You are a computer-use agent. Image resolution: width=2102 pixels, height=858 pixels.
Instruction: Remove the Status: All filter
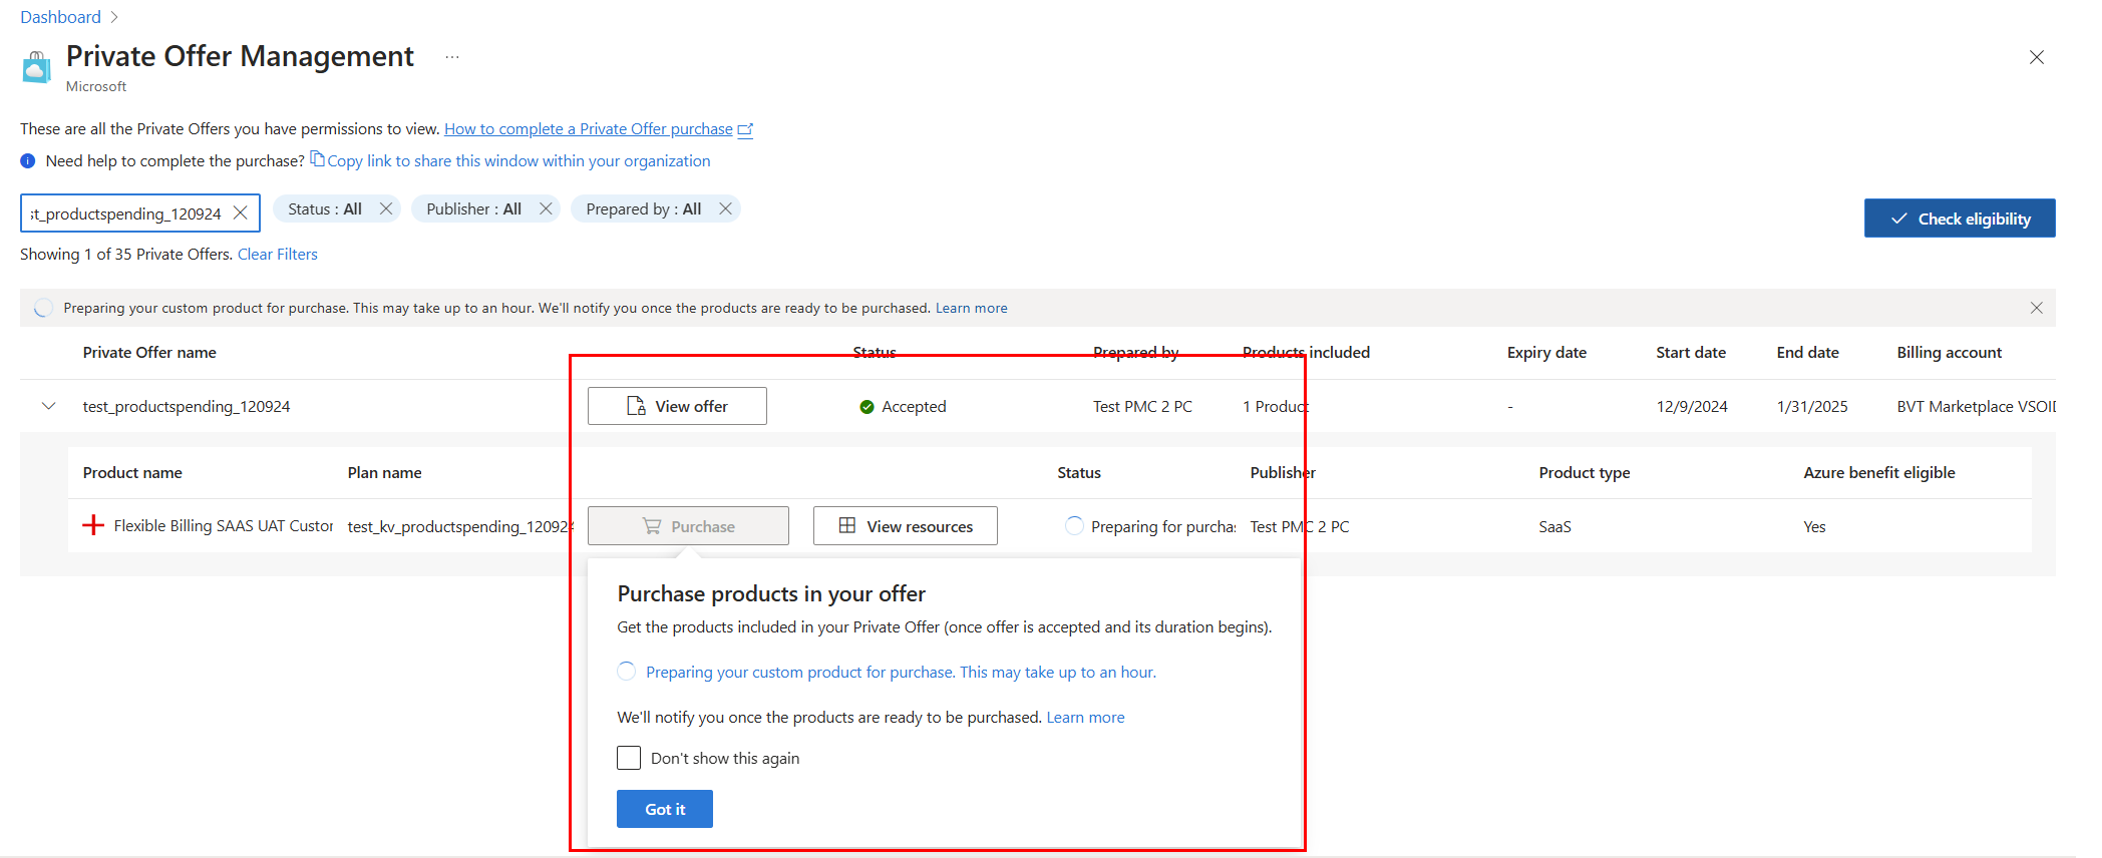pos(386,209)
